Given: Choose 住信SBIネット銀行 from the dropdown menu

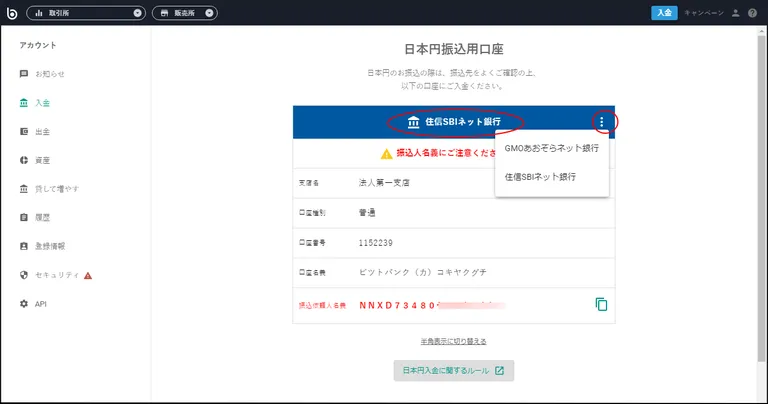Looking at the screenshot, I should pos(552,177).
